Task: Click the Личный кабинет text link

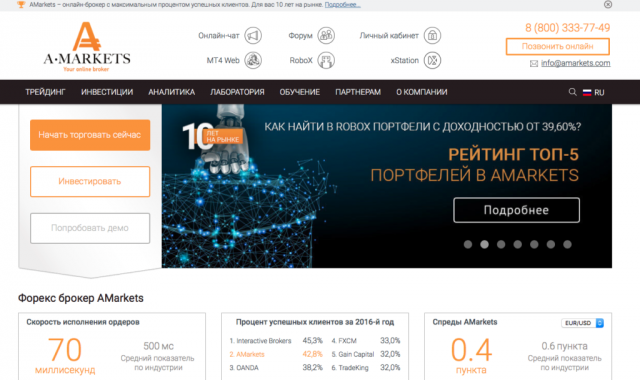Action: [x=389, y=36]
